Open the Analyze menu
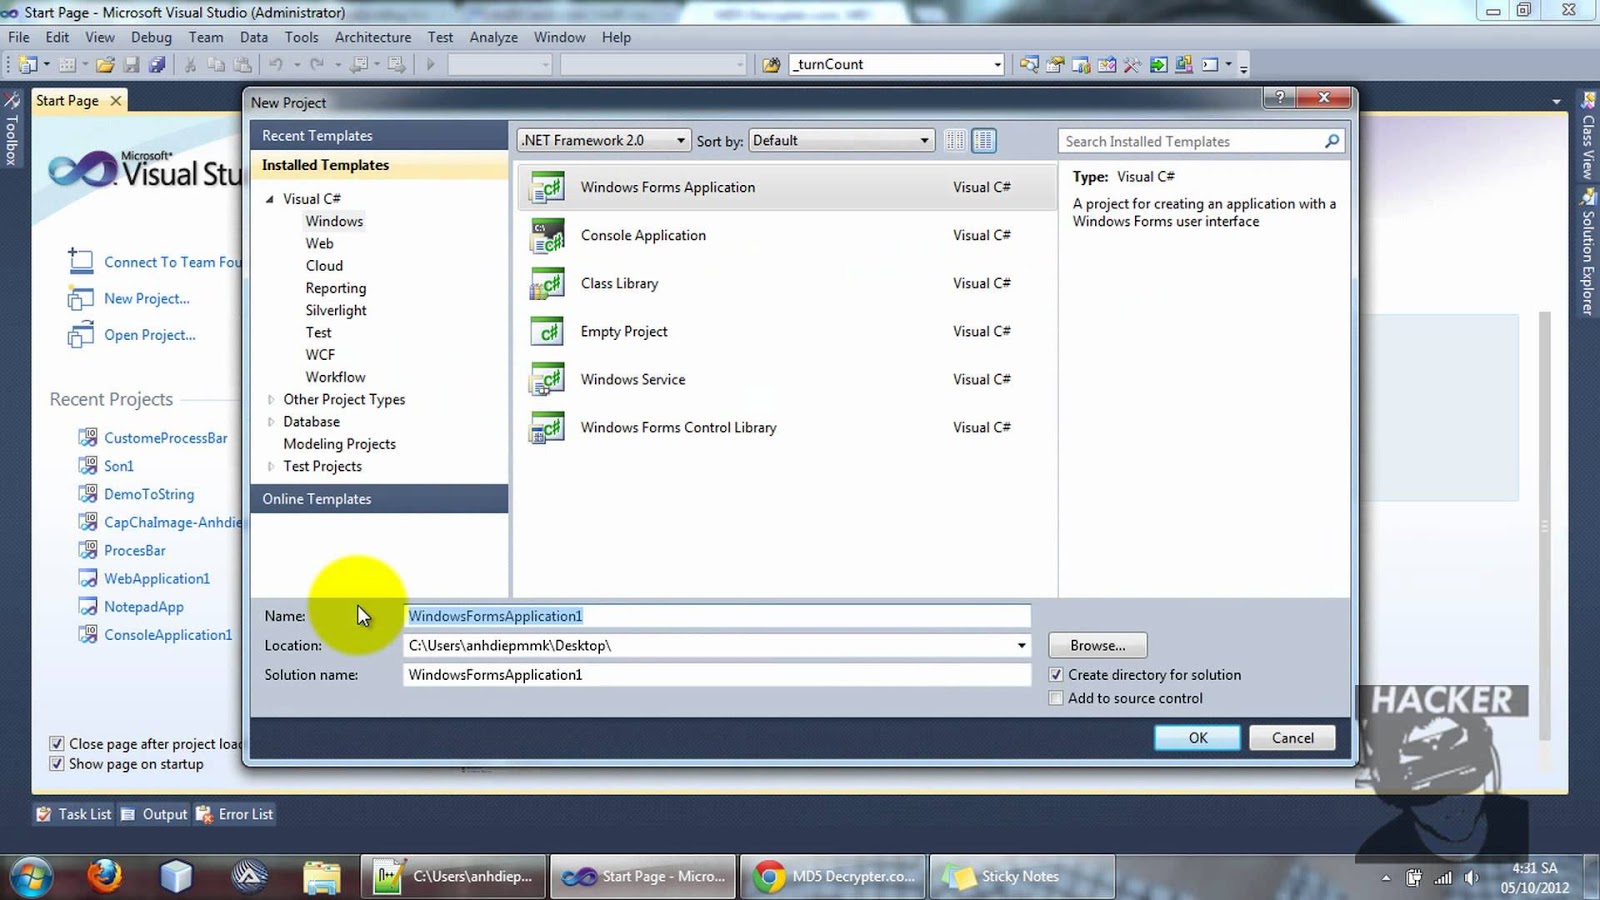The image size is (1600, 900). point(494,37)
